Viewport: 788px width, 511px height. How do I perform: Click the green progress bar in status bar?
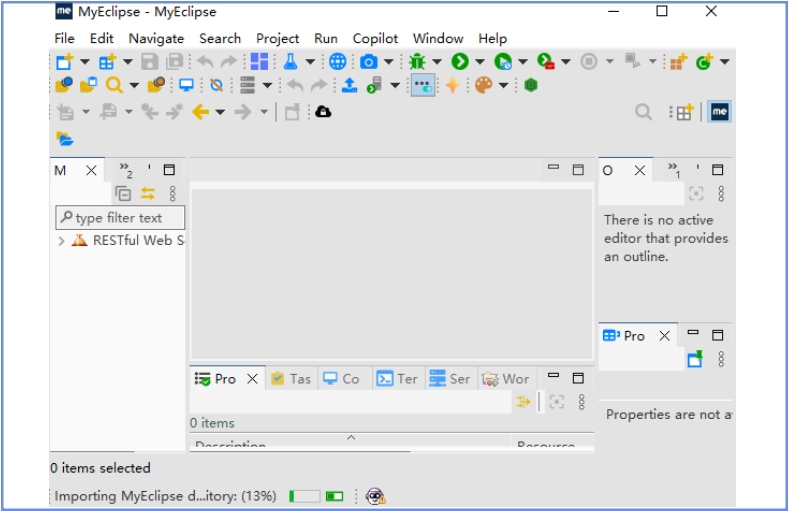point(305,496)
